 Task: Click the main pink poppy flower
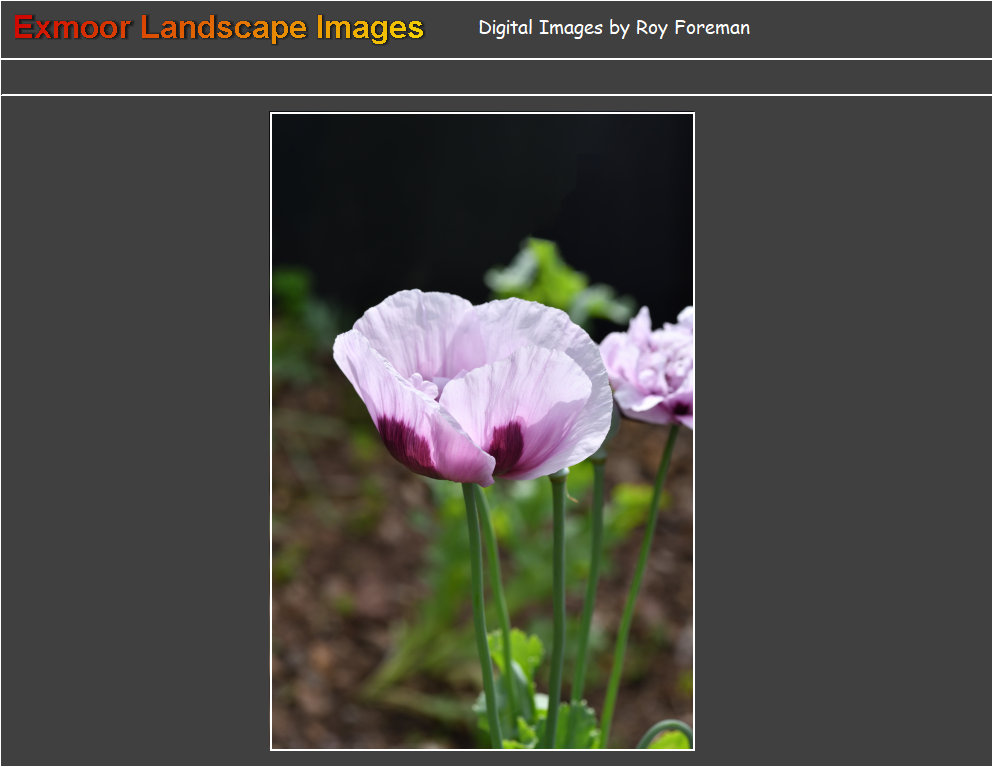click(x=470, y=380)
